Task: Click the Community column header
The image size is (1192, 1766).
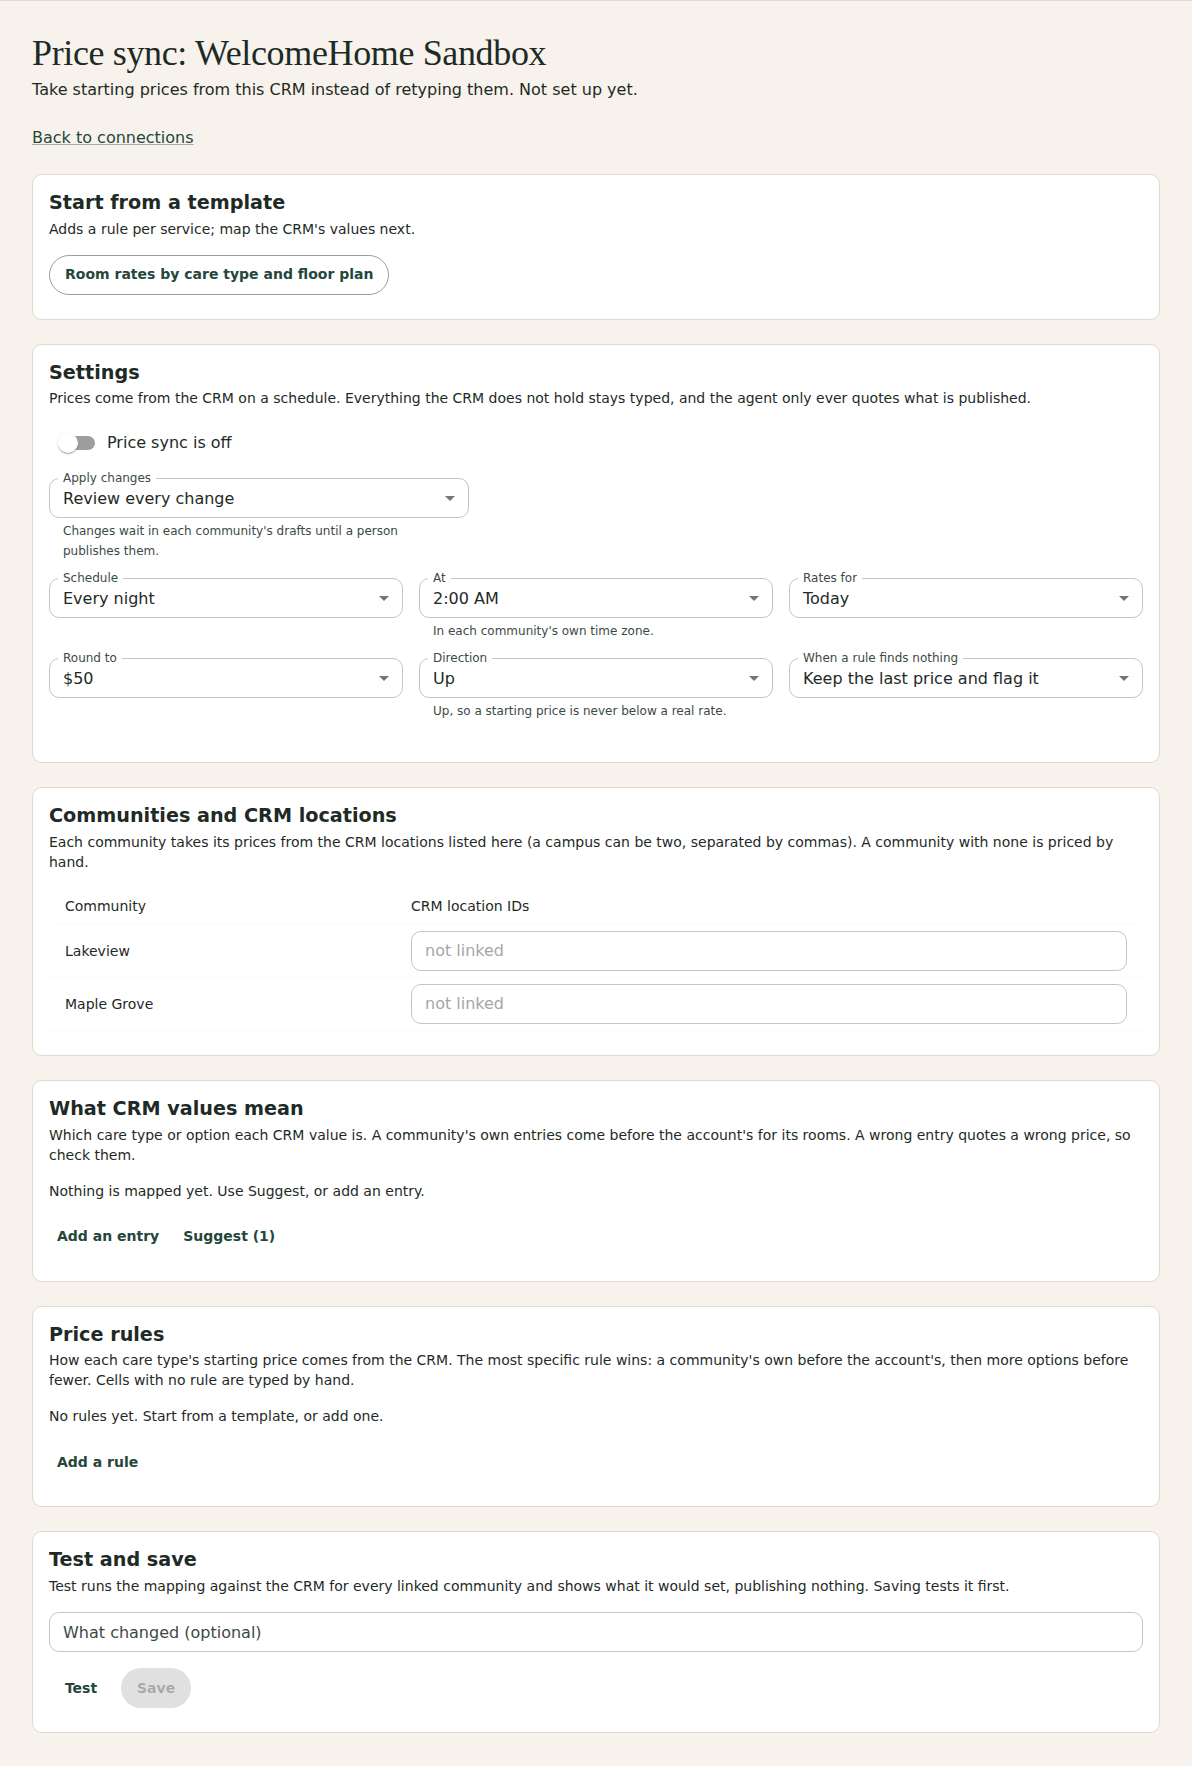Action: [x=105, y=906]
